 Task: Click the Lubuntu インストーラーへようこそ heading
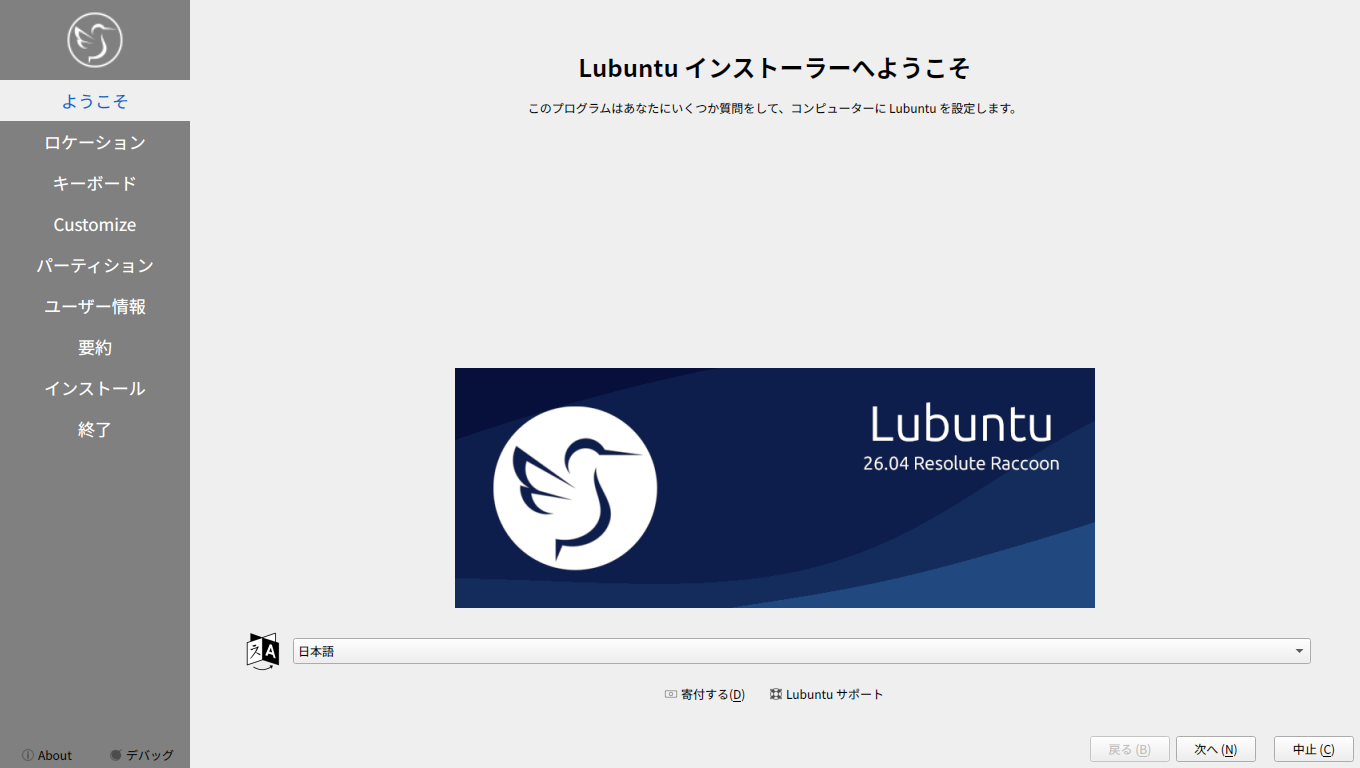click(775, 68)
